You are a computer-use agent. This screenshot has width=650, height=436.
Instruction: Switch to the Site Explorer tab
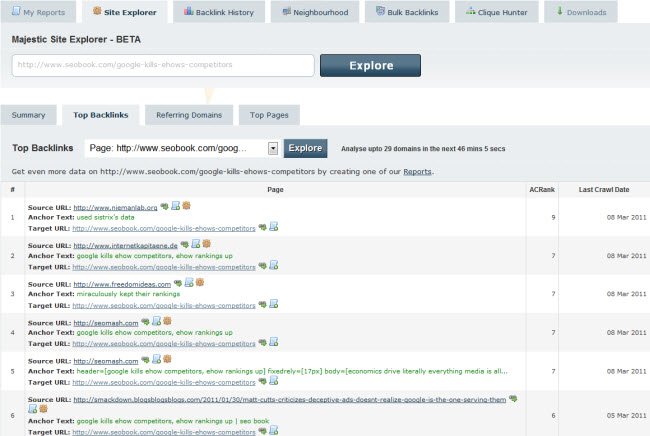124,12
